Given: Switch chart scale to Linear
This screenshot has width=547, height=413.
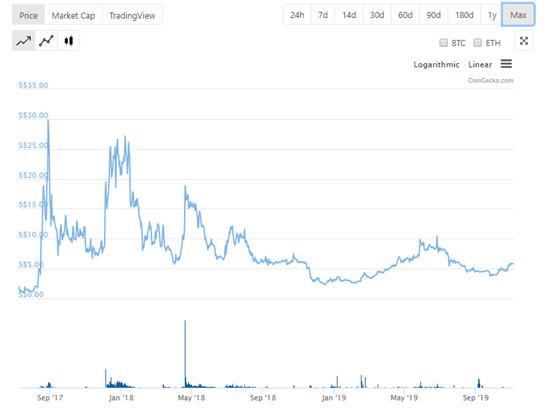Looking at the screenshot, I should tap(480, 65).
